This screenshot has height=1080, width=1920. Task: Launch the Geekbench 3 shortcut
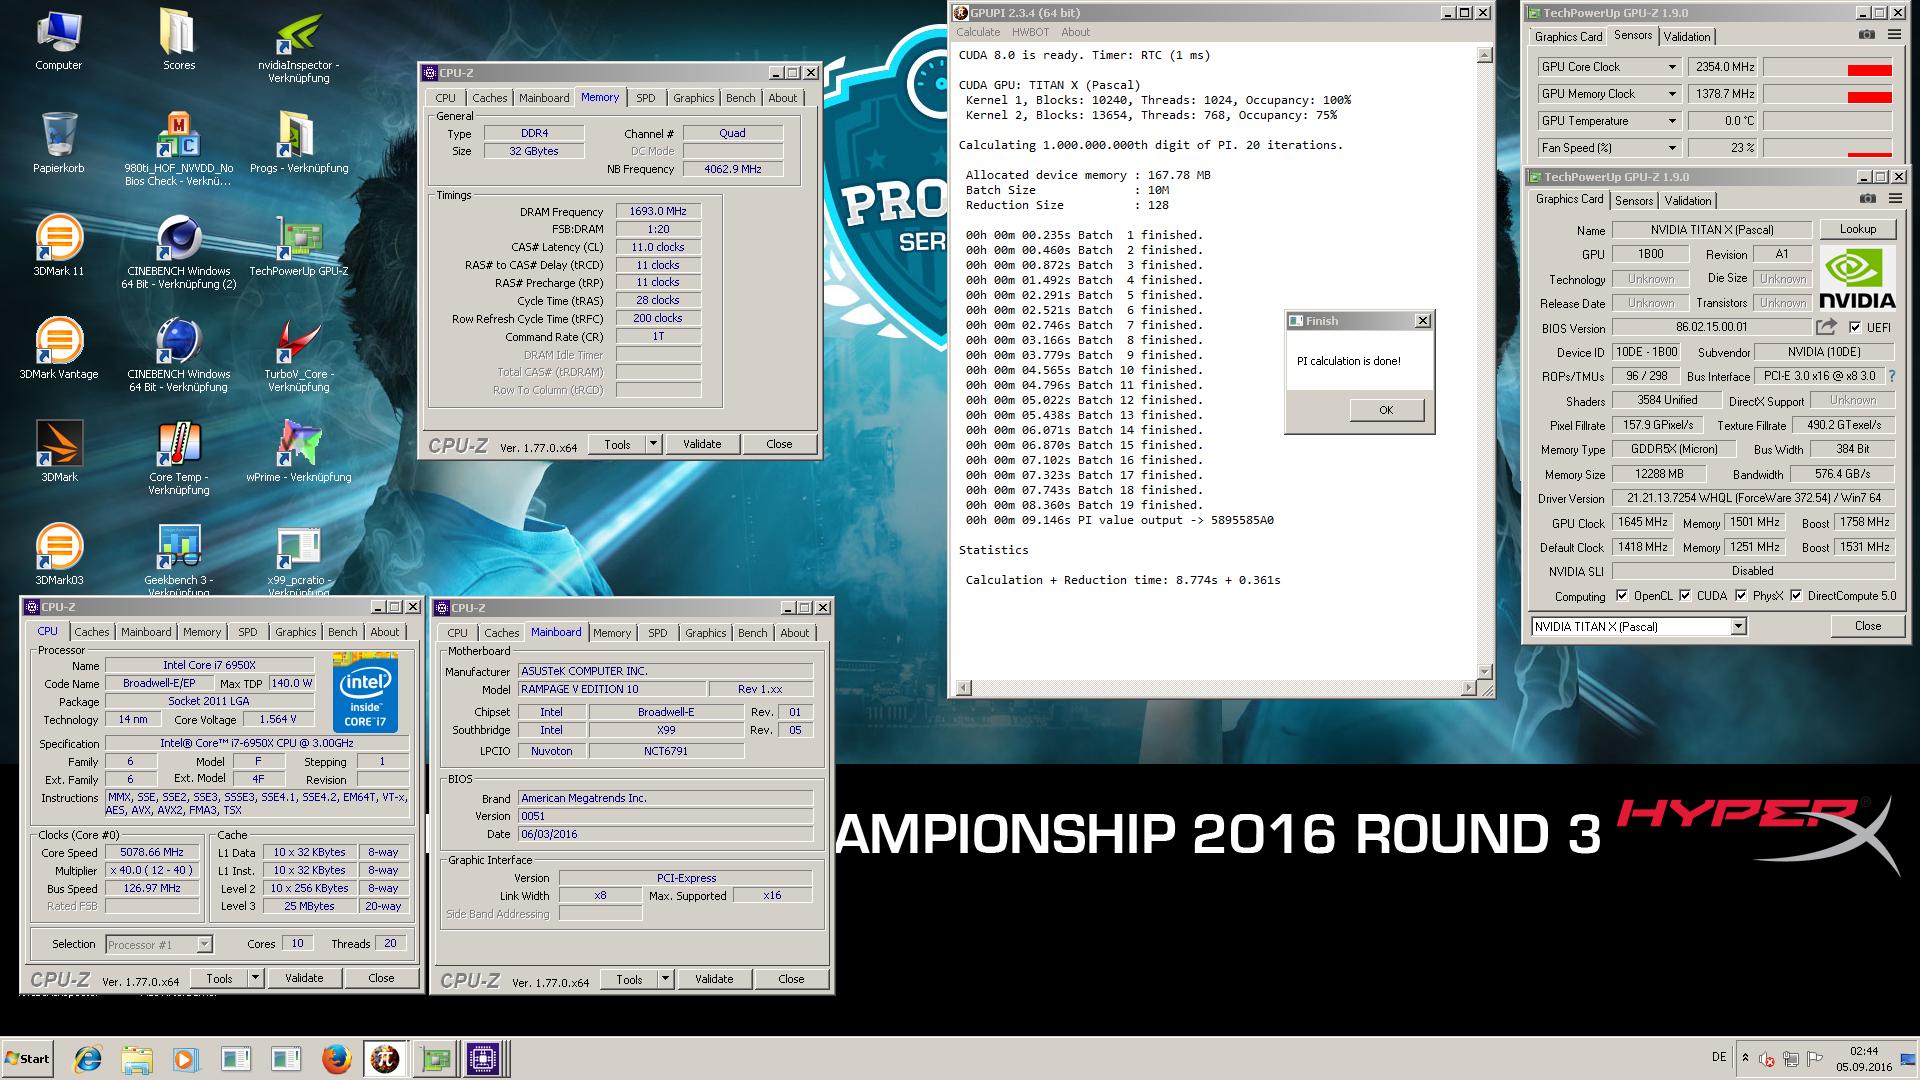pyautogui.click(x=179, y=560)
